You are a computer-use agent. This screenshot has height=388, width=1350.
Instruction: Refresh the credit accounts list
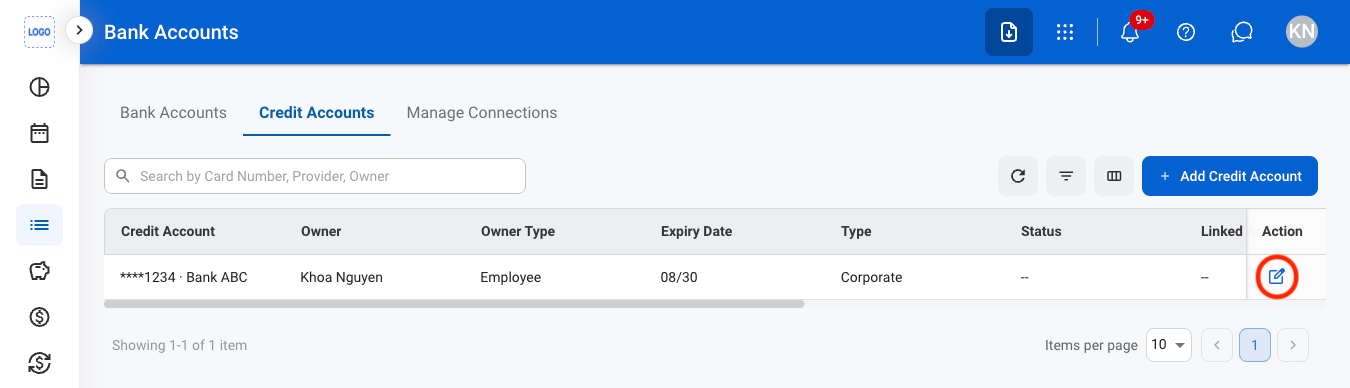pyautogui.click(x=1018, y=176)
